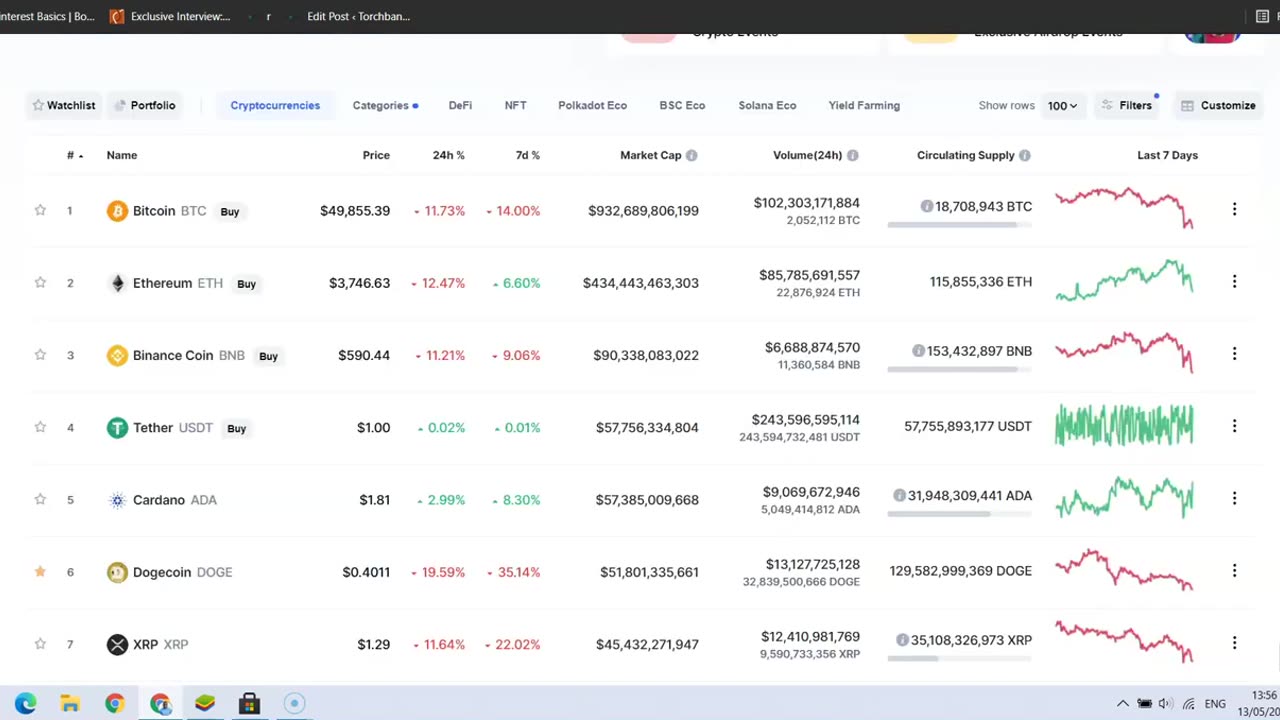This screenshot has height=720, width=1280.
Task: Toggle the Cardano watchlist star
Action: 40,499
